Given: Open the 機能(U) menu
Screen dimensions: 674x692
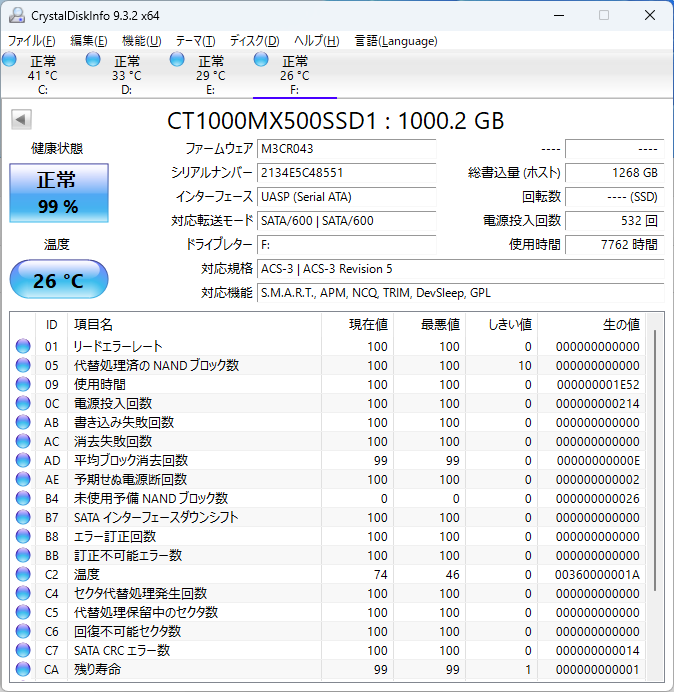Looking at the screenshot, I should pyautogui.click(x=142, y=41).
